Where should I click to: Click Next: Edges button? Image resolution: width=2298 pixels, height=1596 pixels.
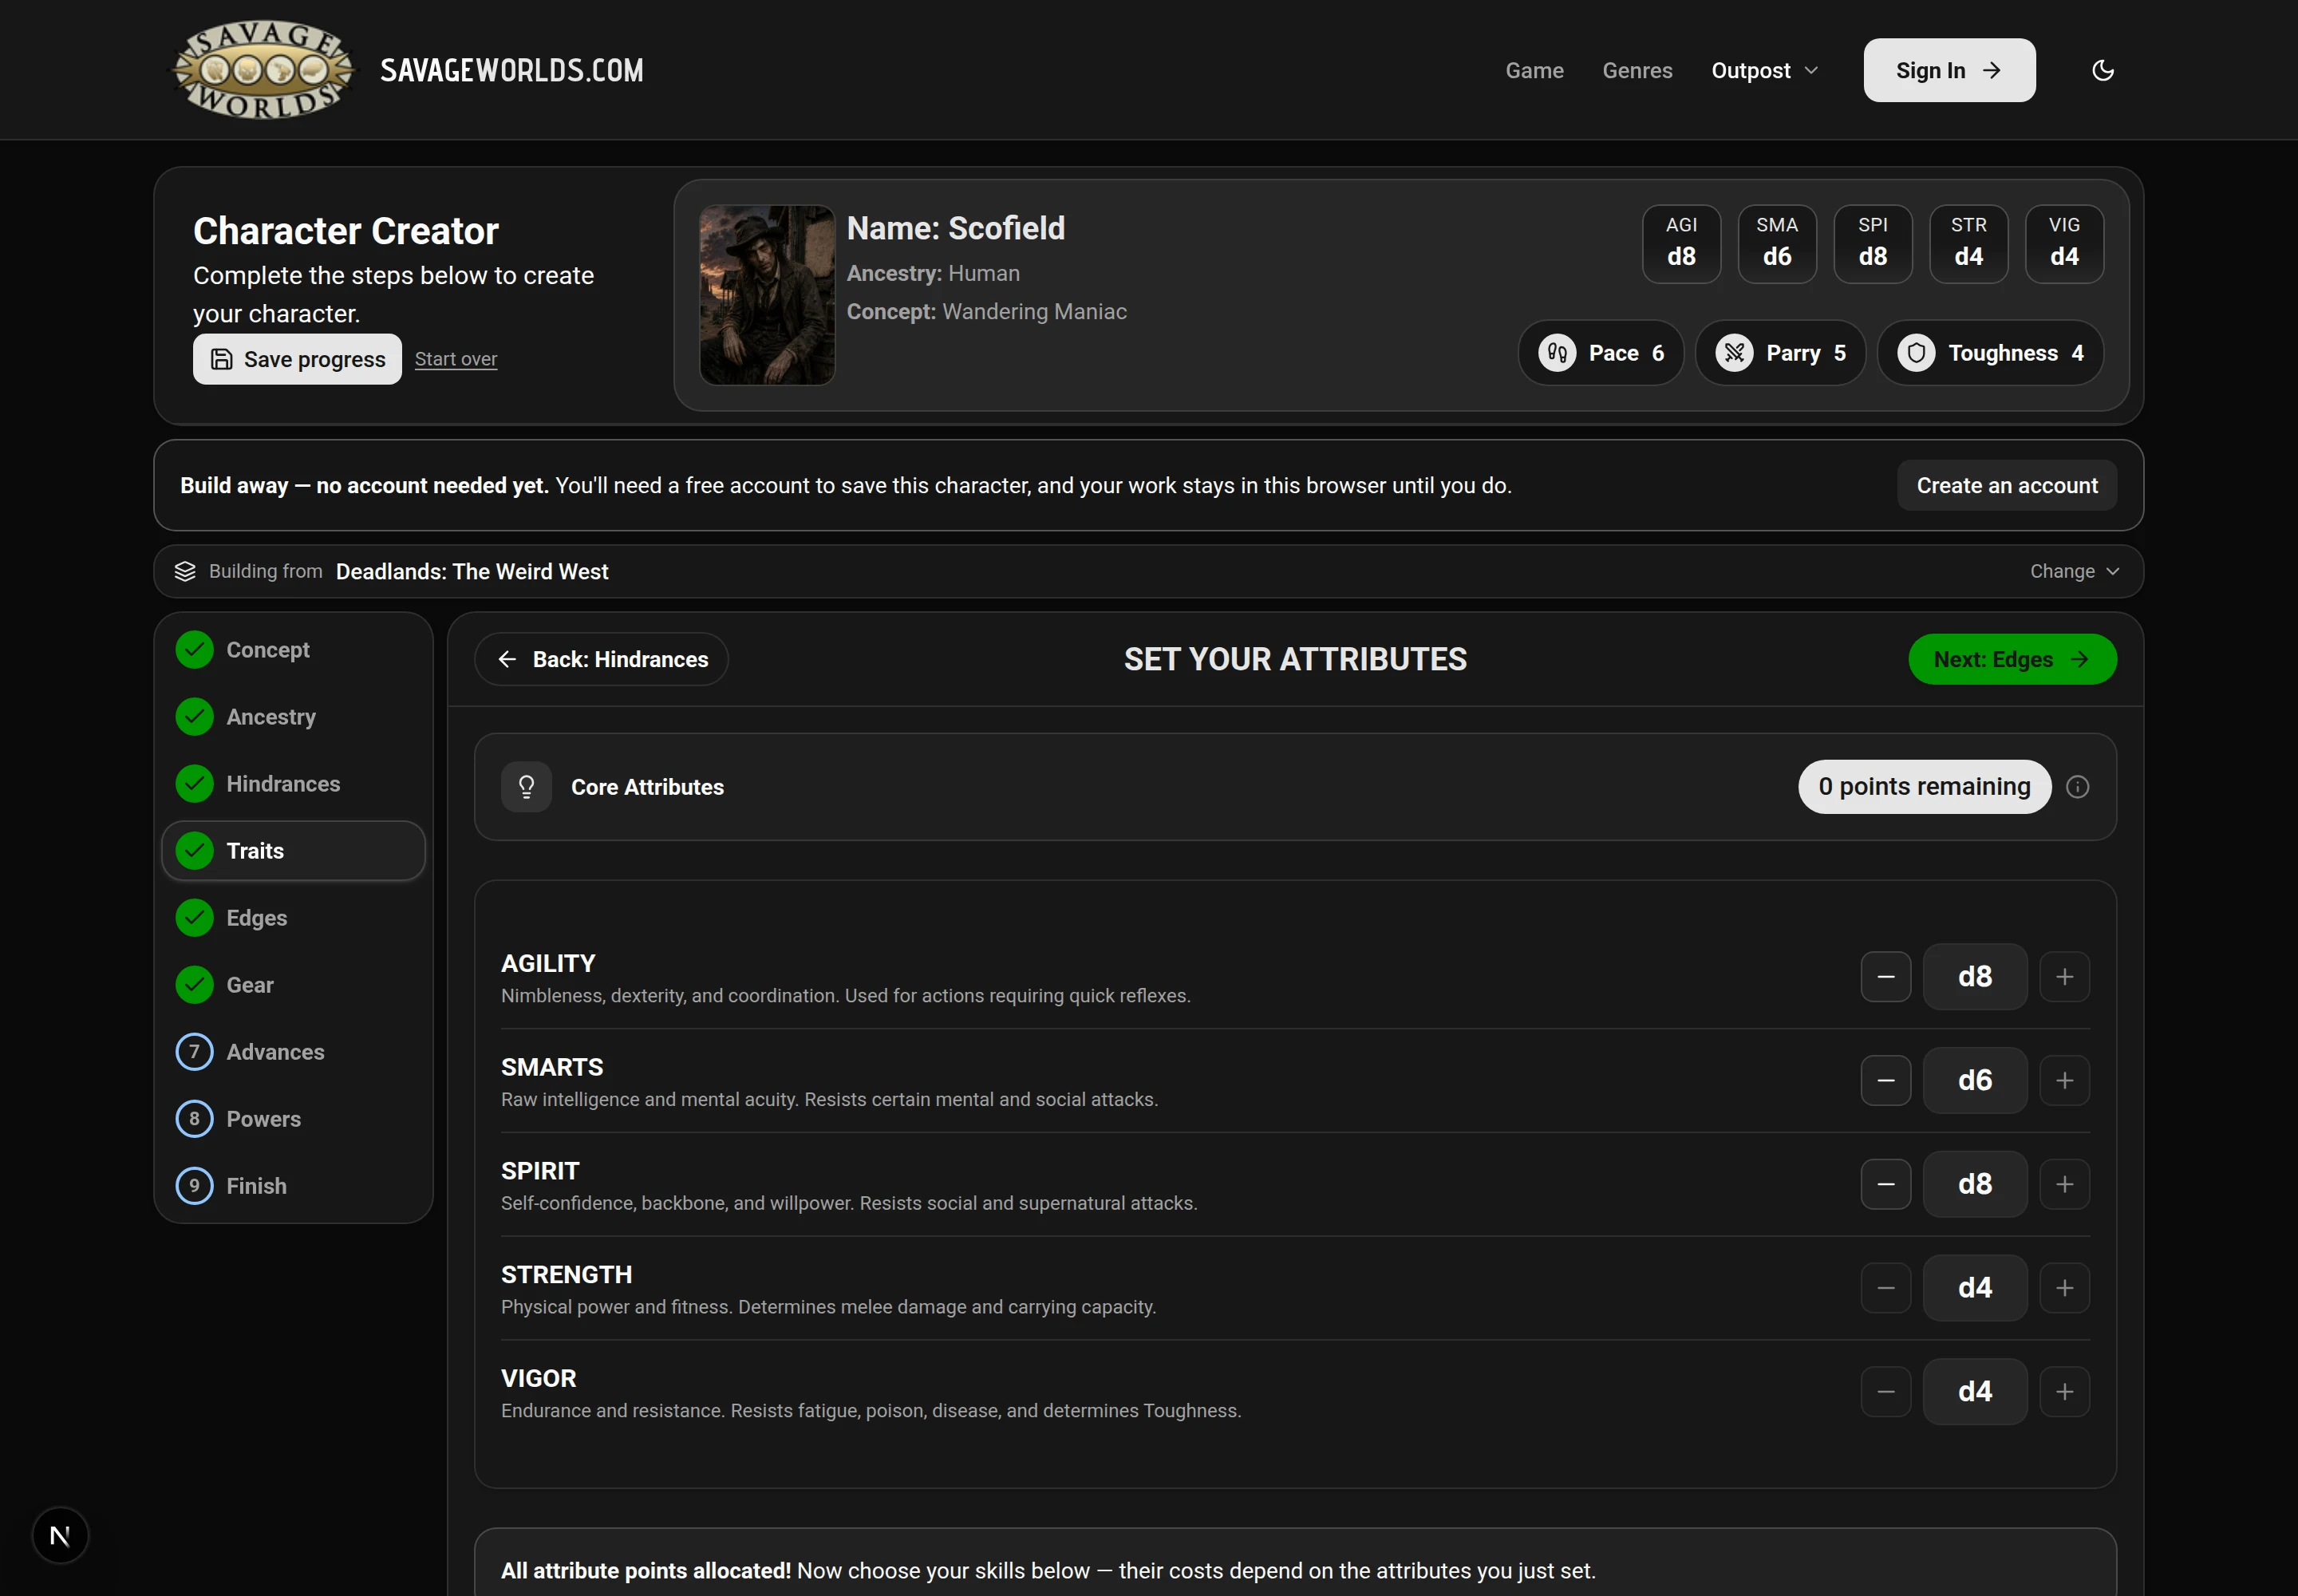tap(2012, 659)
